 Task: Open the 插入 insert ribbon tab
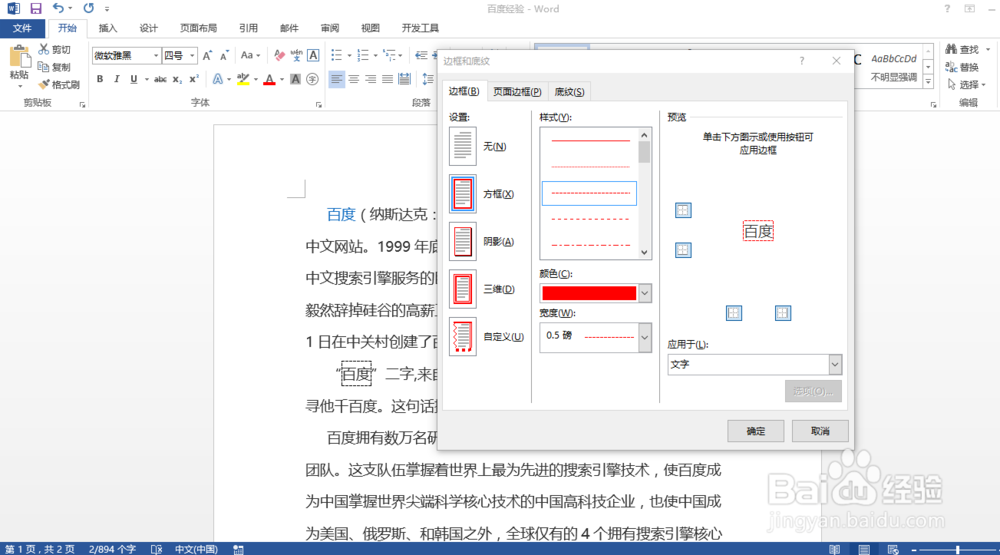[x=108, y=28]
